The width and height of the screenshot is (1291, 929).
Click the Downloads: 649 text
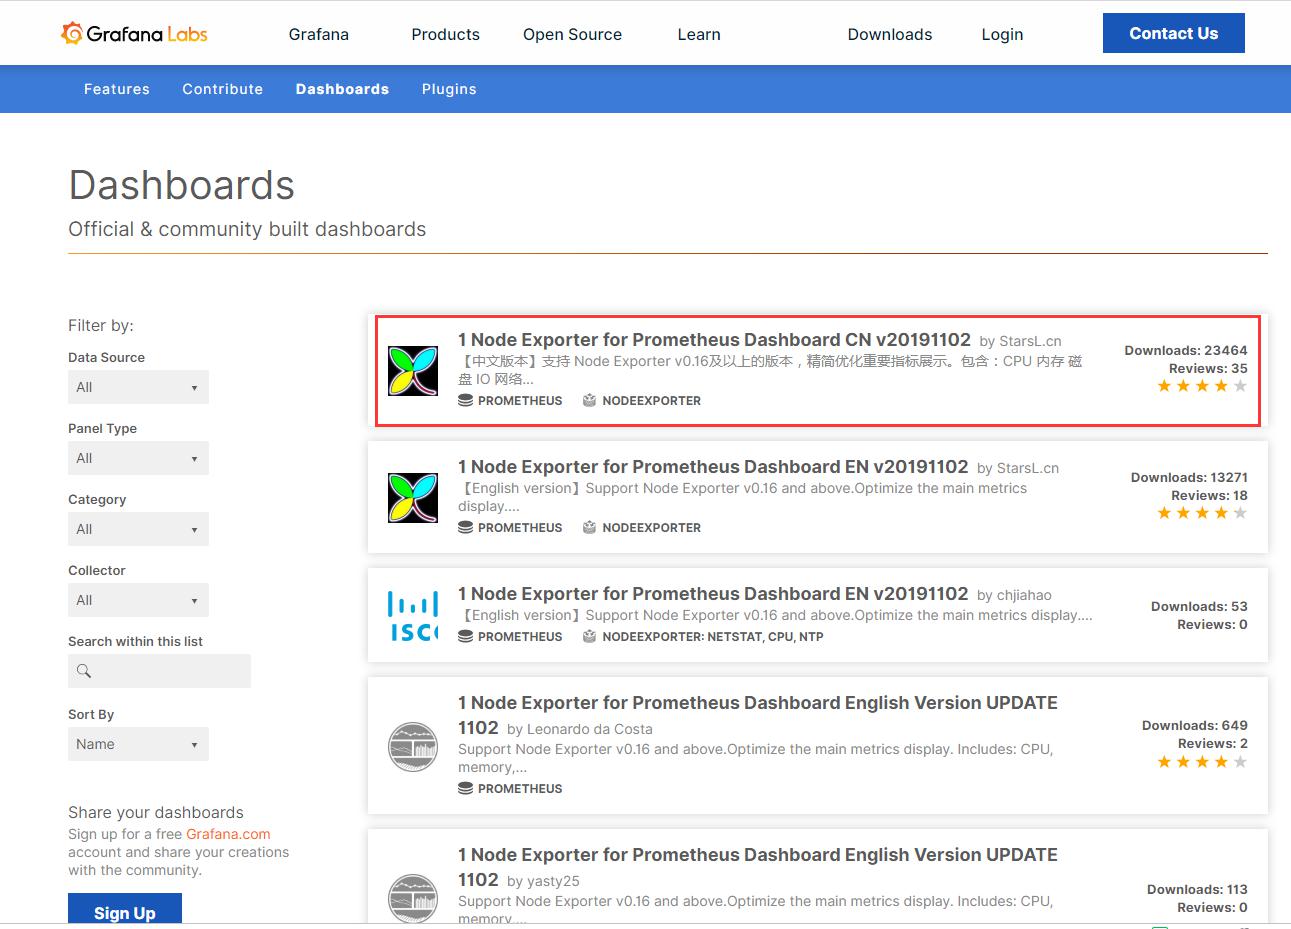coord(1195,725)
